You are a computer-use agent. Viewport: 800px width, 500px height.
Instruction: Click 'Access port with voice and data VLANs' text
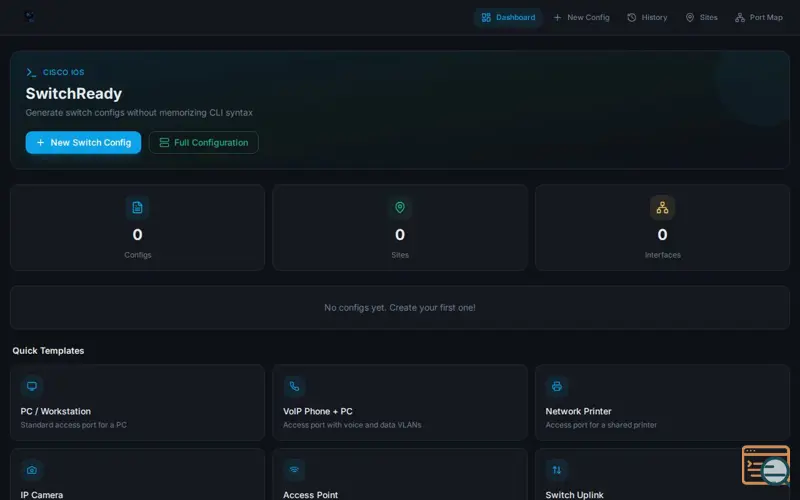[352, 425]
